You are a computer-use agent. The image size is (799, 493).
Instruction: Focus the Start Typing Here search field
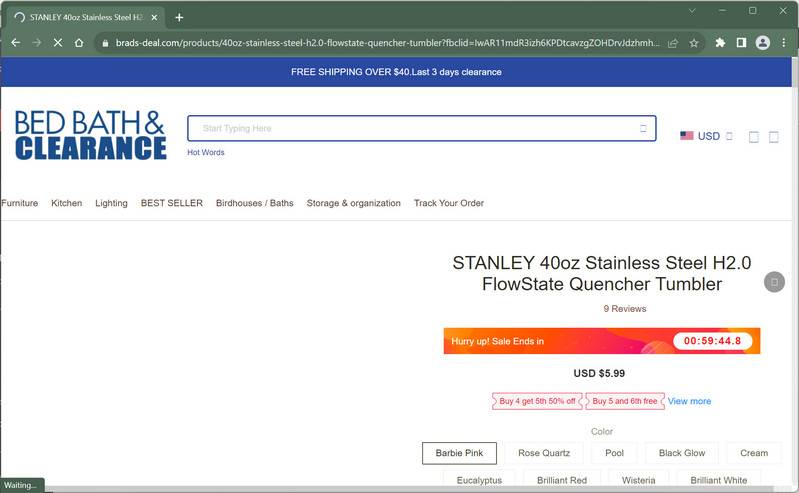[421, 128]
